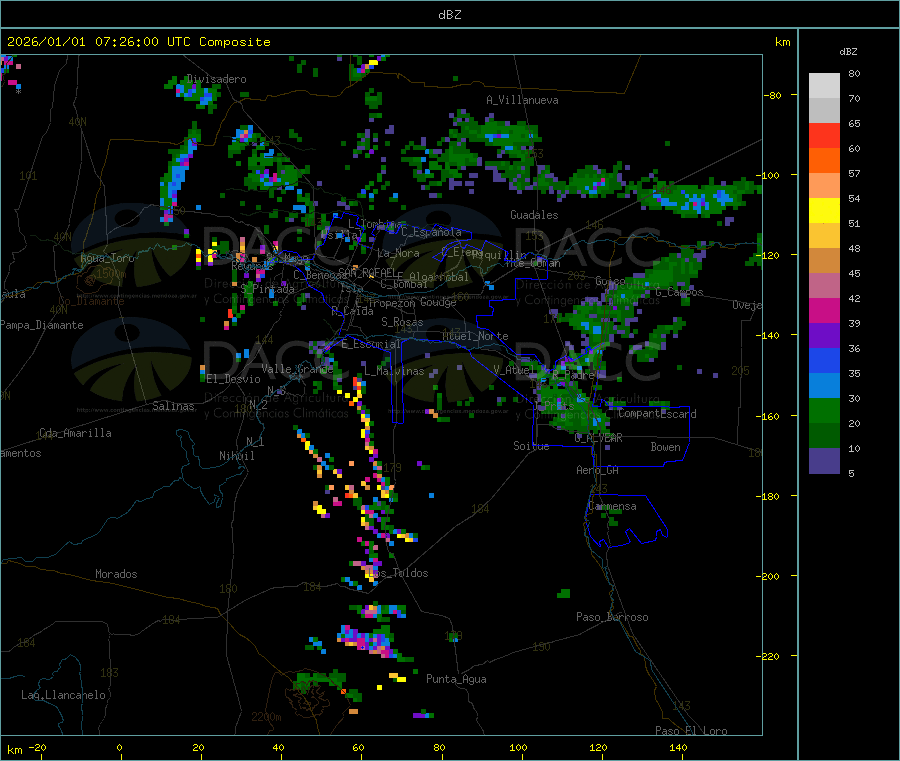Click the Goico location label
This screenshot has width=900, height=761.
click(610, 281)
